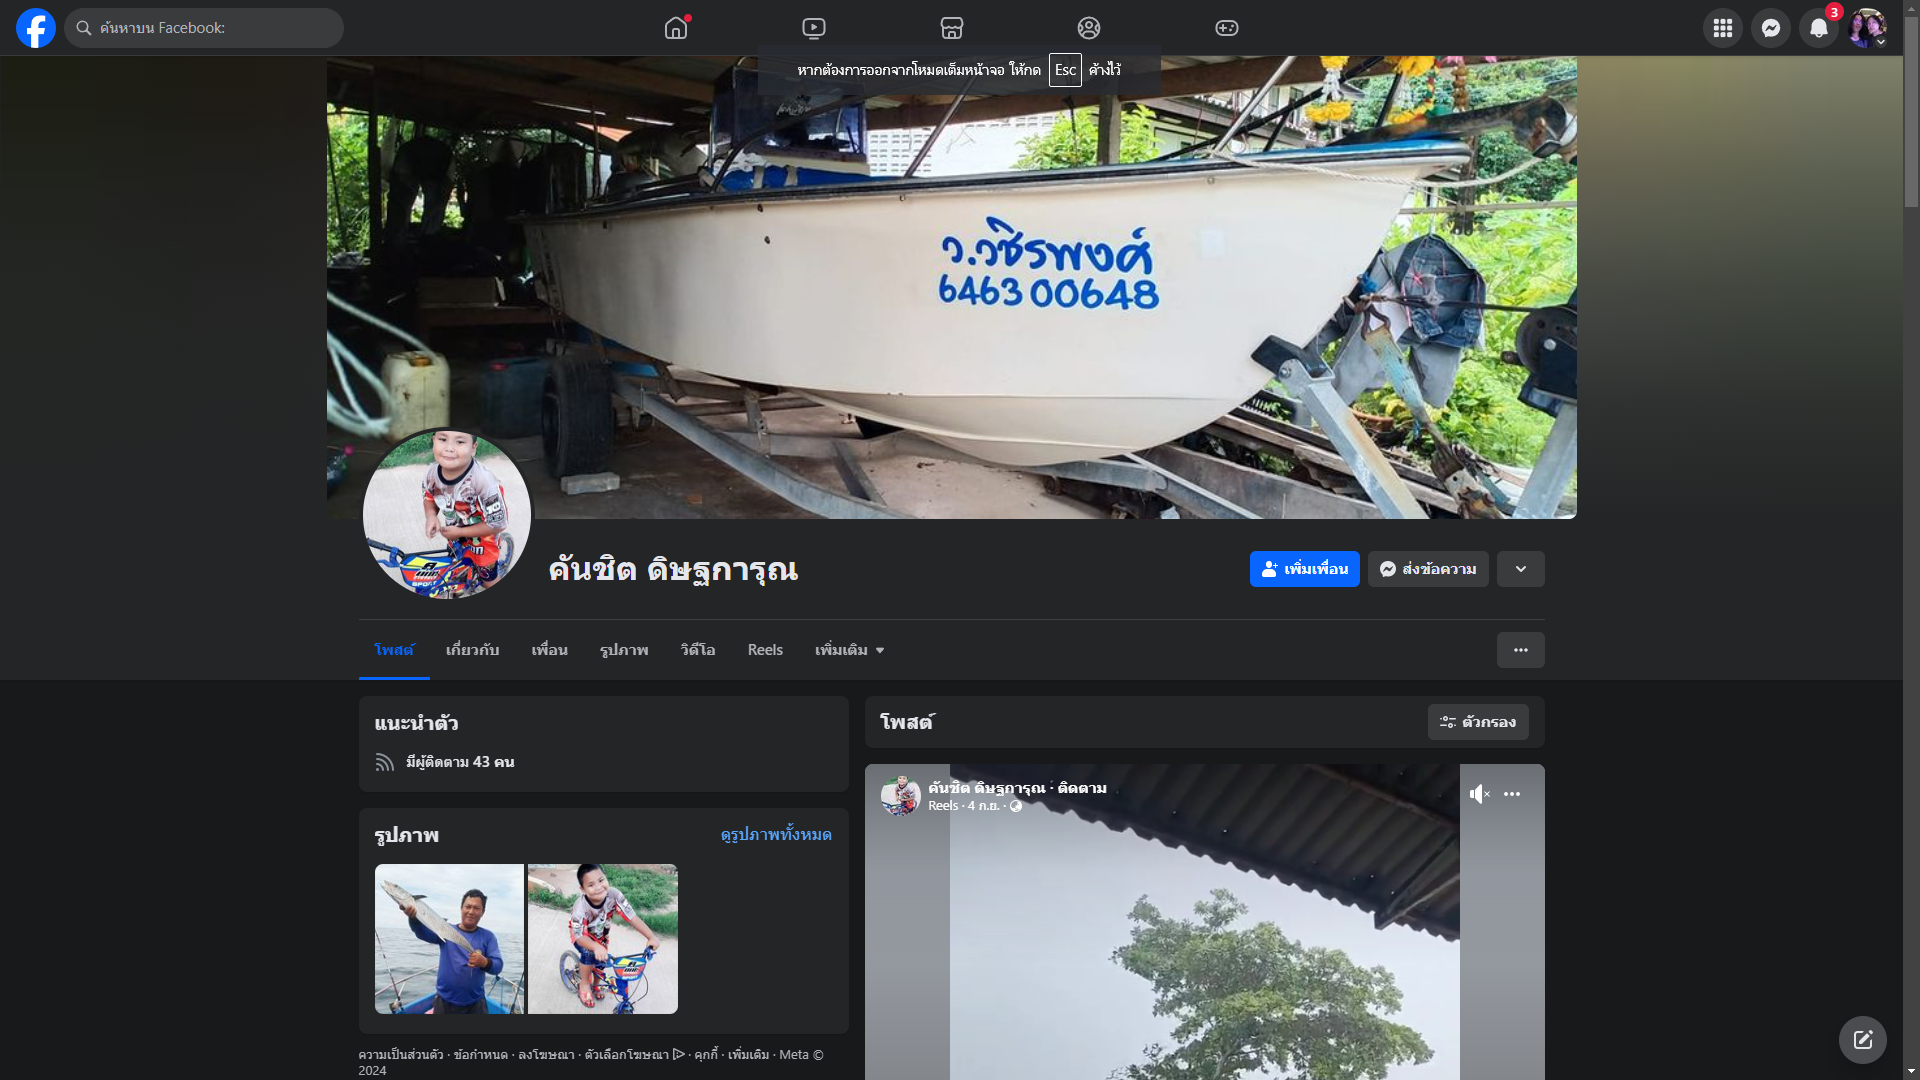Image resolution: width=1920 pixels, height=1080 pixels.
Task: Open the Gaming icon in top bar
Action: (x=1227, y=28)
